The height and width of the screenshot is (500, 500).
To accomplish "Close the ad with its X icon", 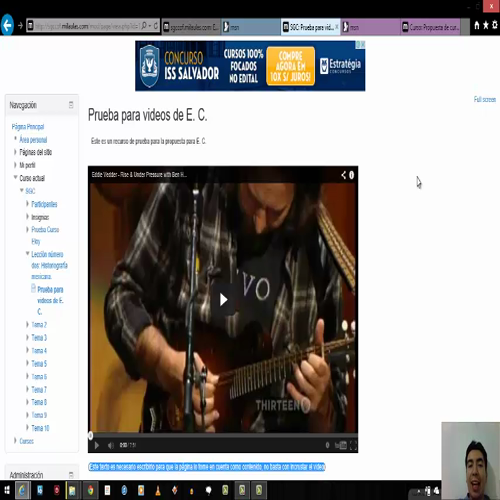I will [x=363, y=44].
